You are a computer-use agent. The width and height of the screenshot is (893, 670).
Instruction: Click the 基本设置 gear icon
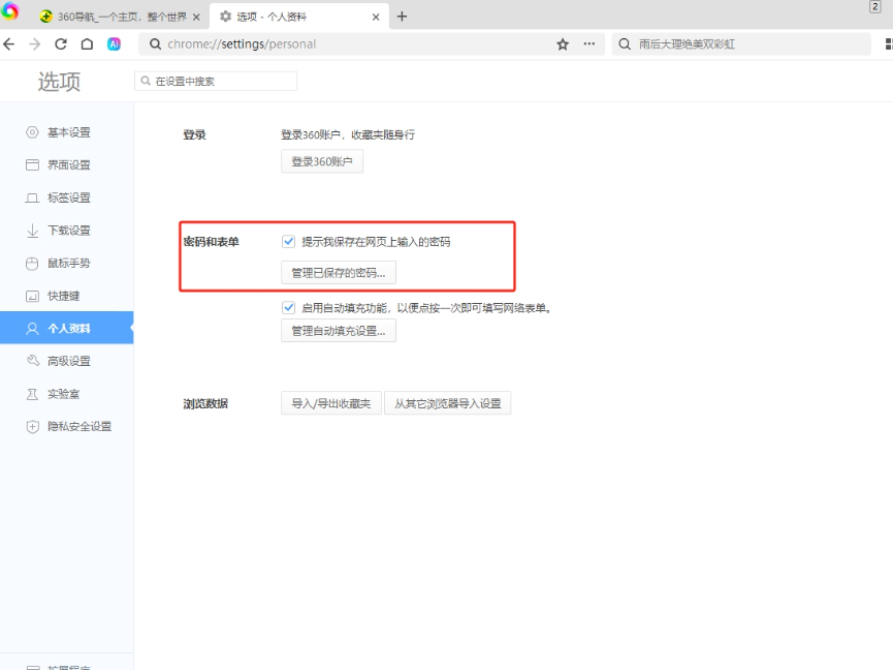pos(32,132)
